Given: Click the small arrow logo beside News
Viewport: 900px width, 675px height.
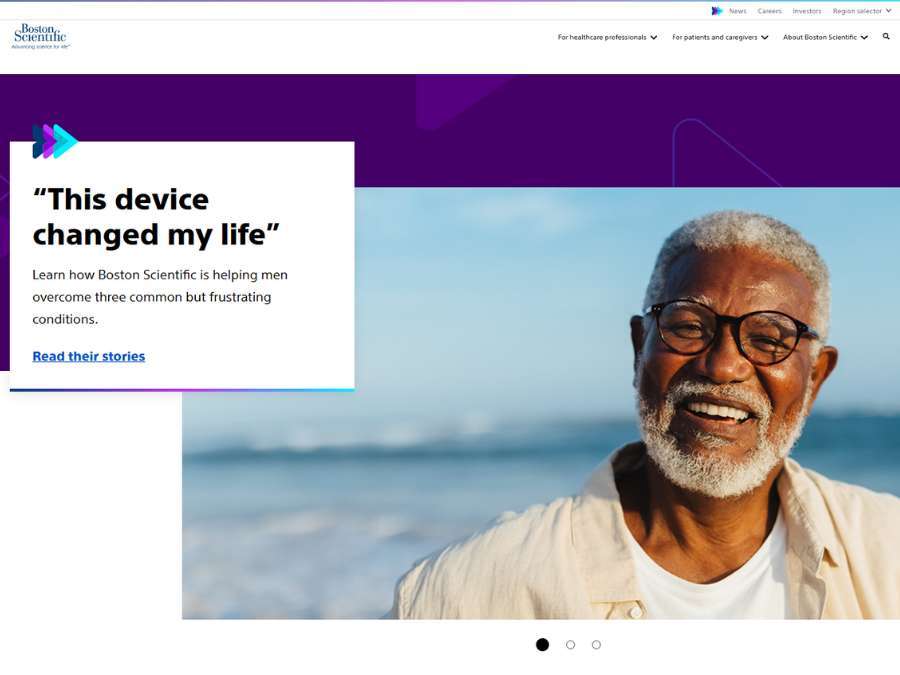Looking at the screenshot, I should coord(717,11).
